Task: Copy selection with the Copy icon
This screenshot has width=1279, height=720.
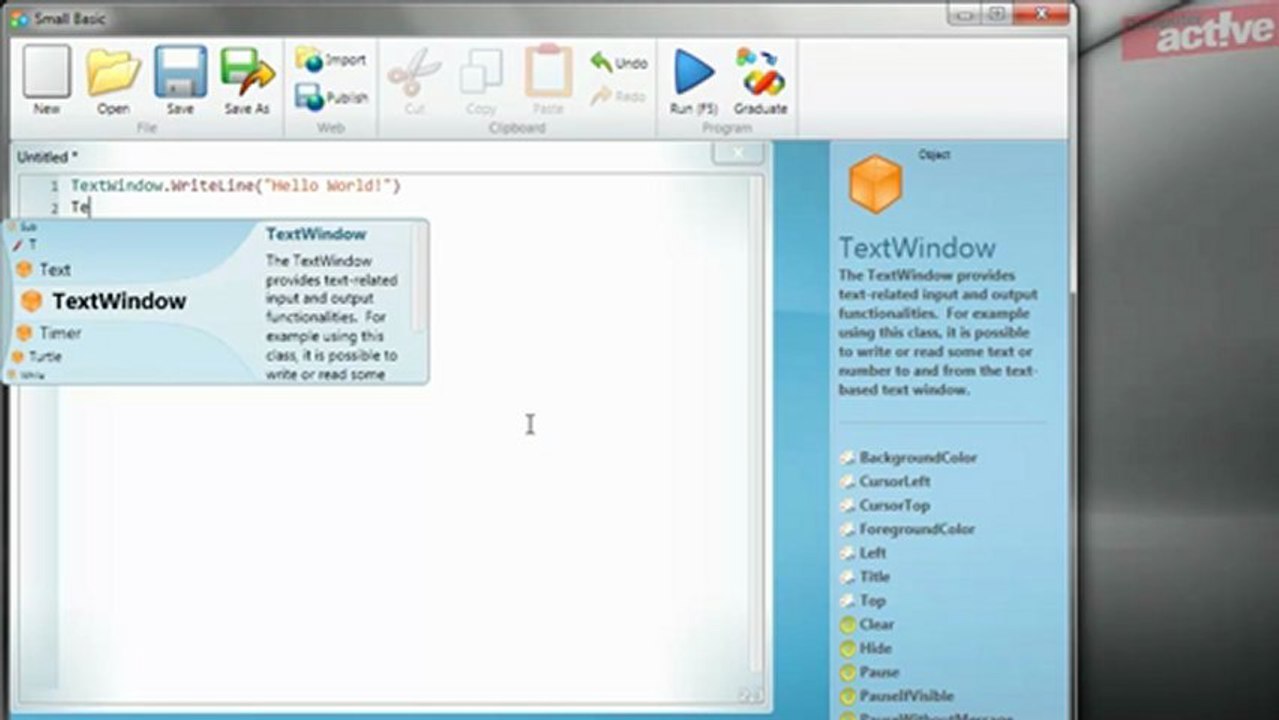Action: coord(481,80)
